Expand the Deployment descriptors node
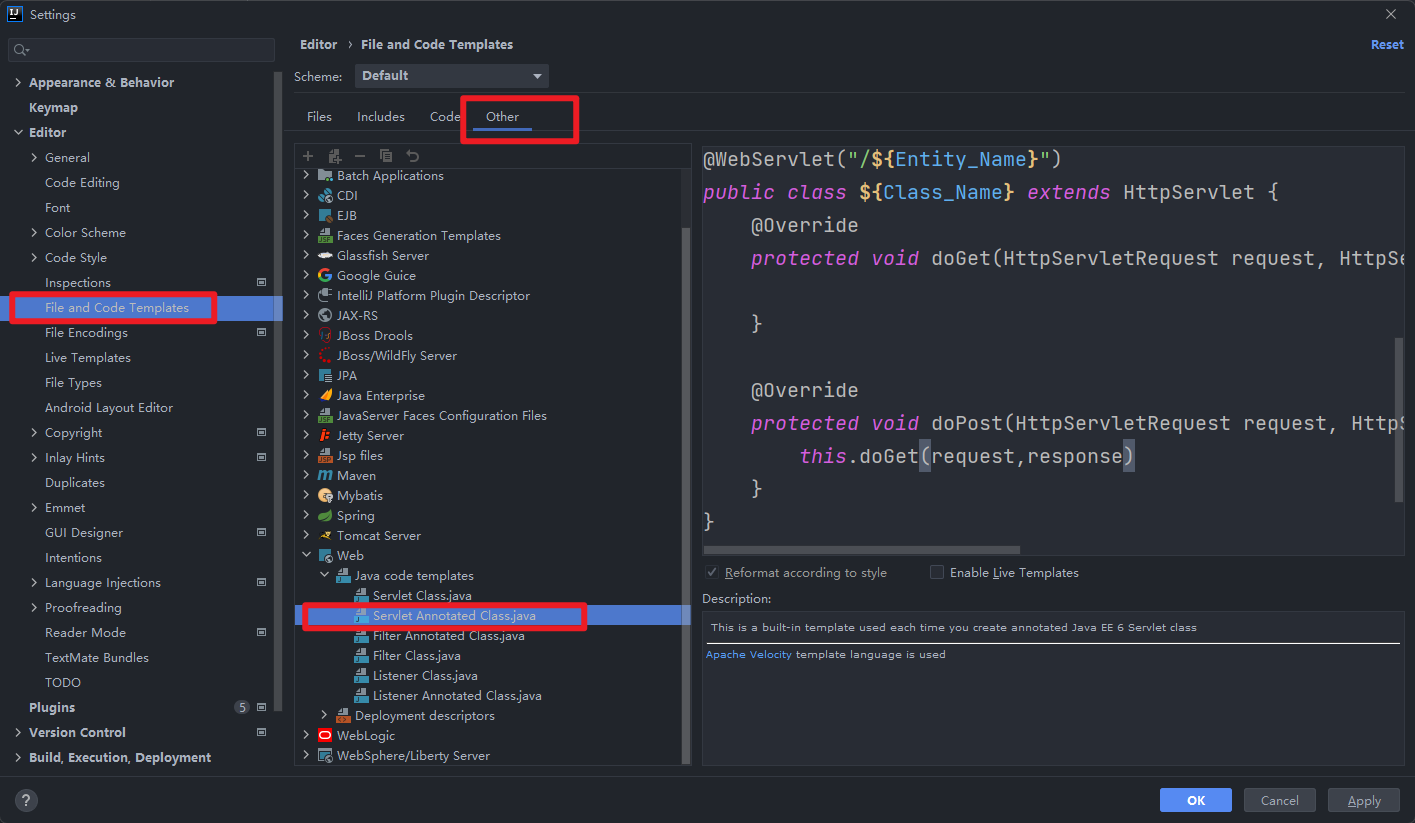 [324, 716]
